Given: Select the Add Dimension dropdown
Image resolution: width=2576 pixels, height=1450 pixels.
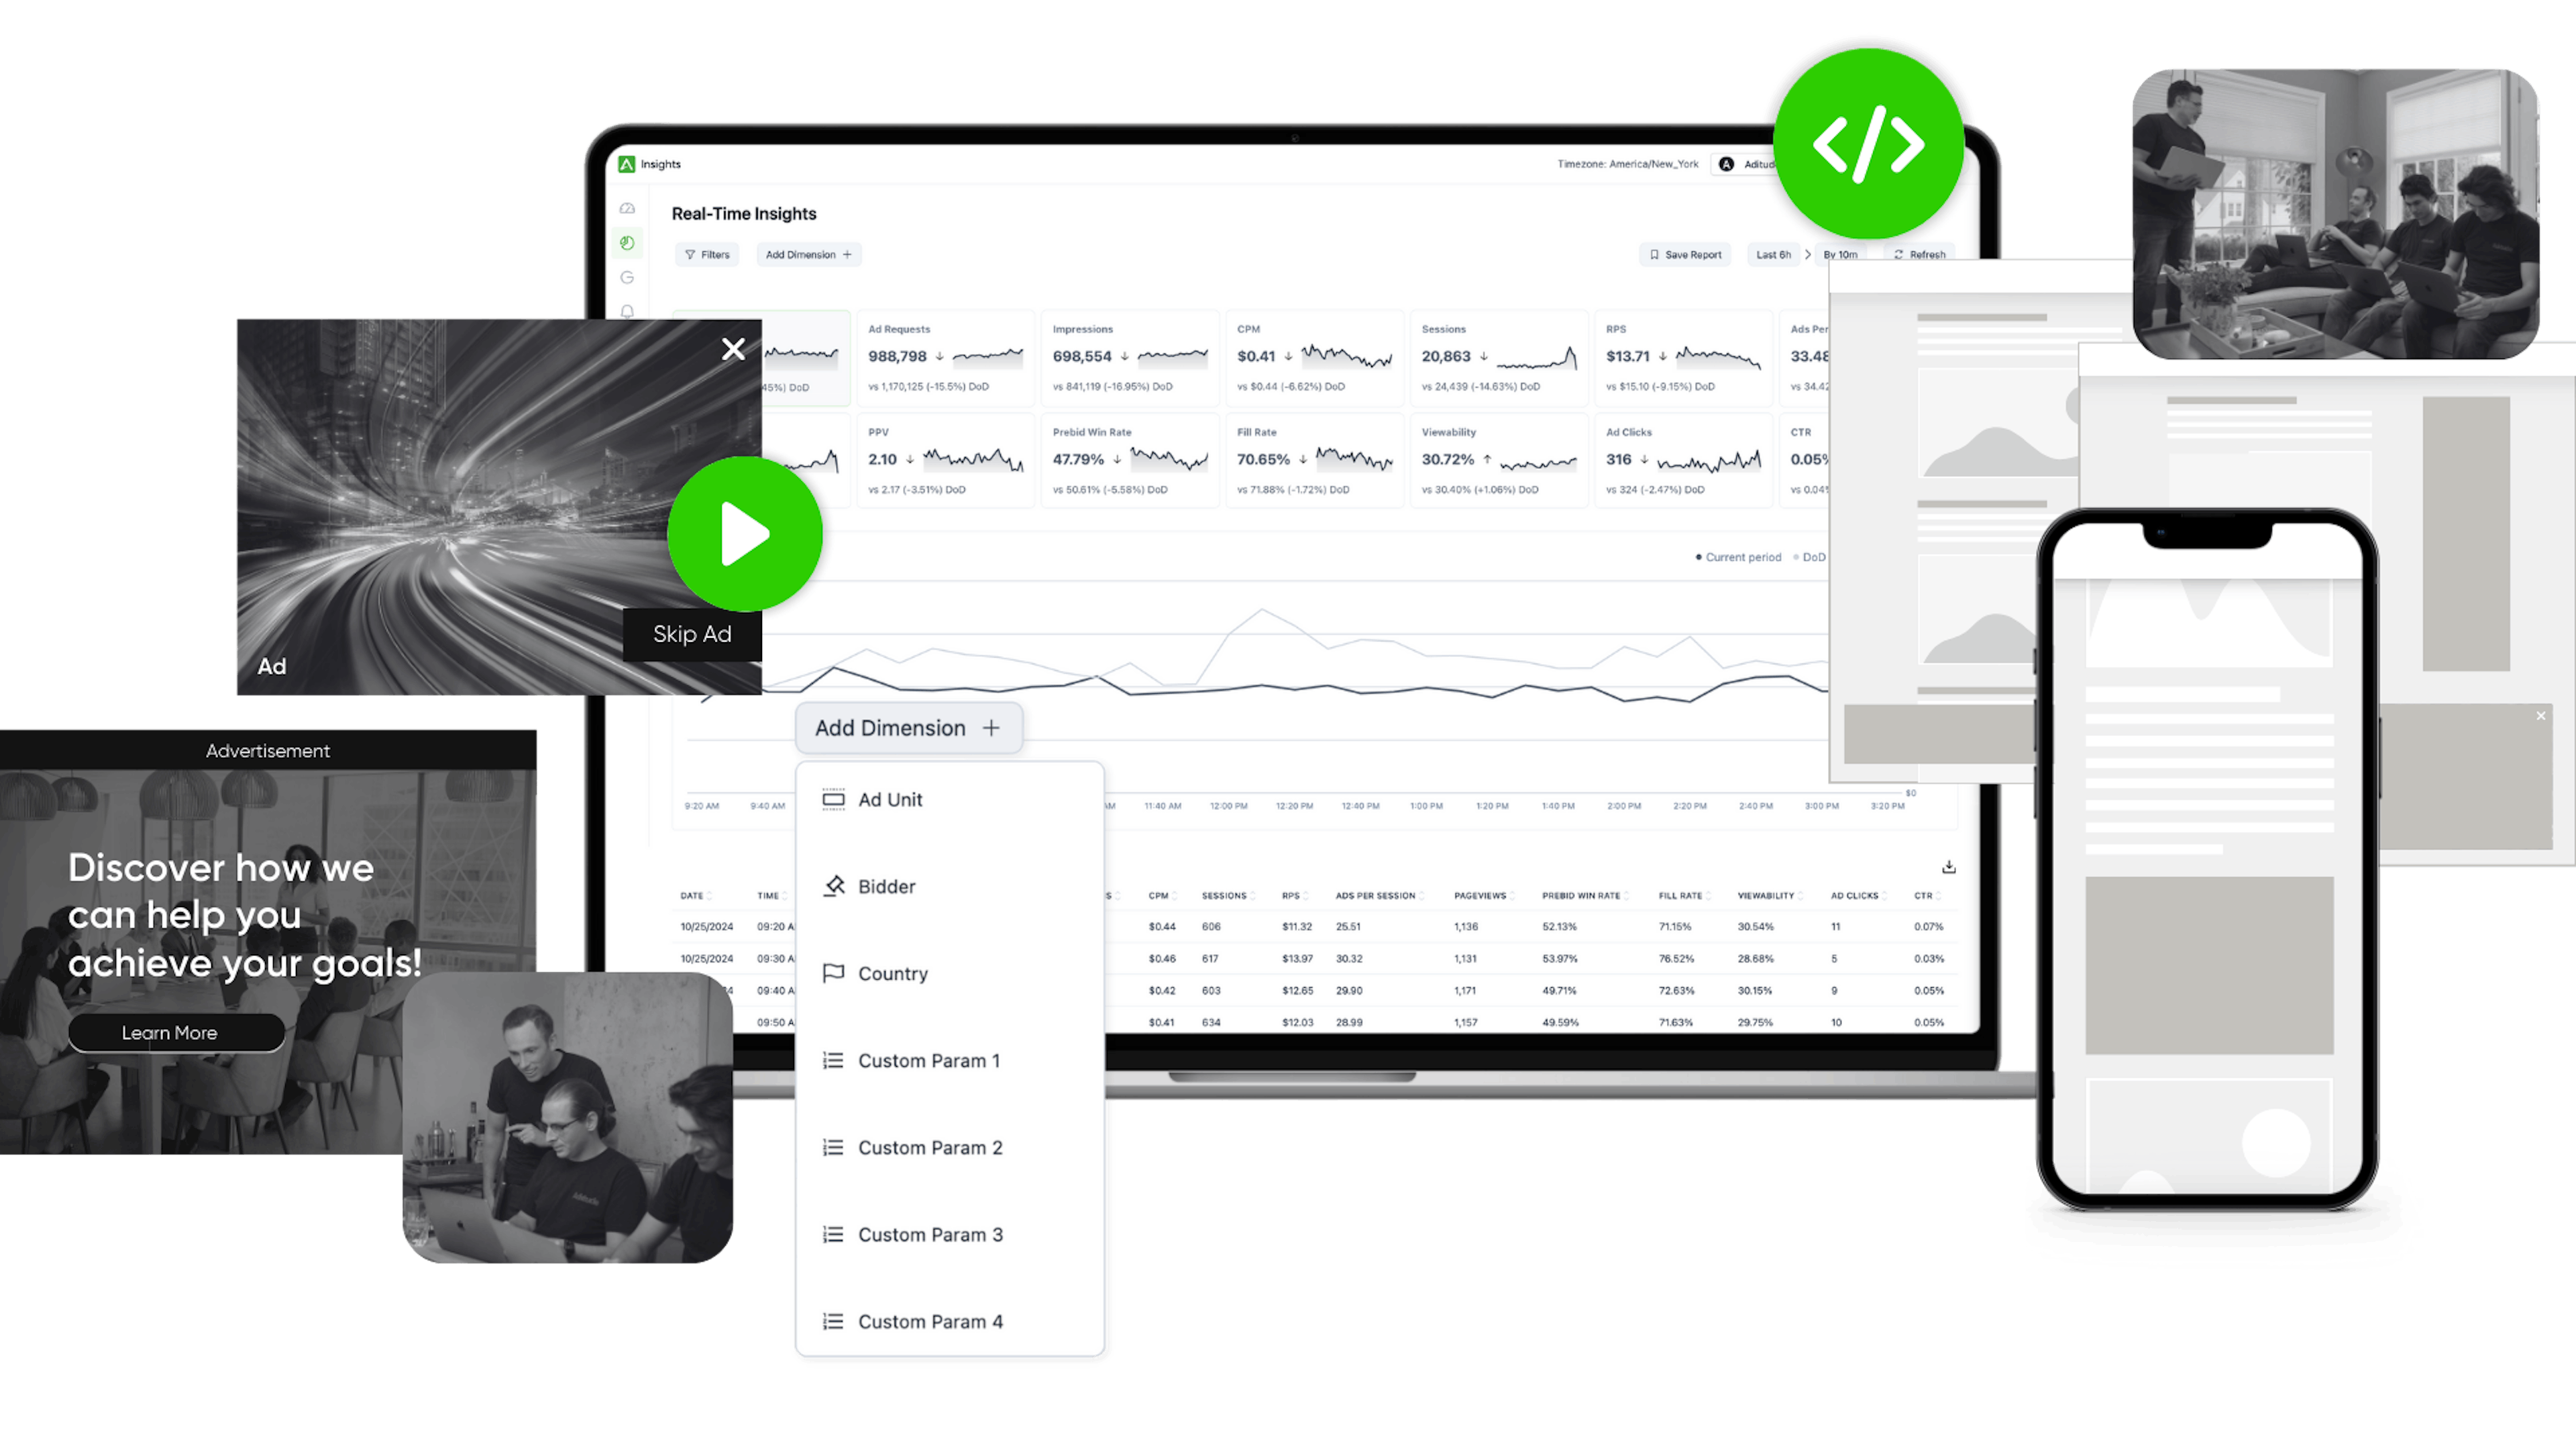Looking at the screenshot, I should point(906,727).
